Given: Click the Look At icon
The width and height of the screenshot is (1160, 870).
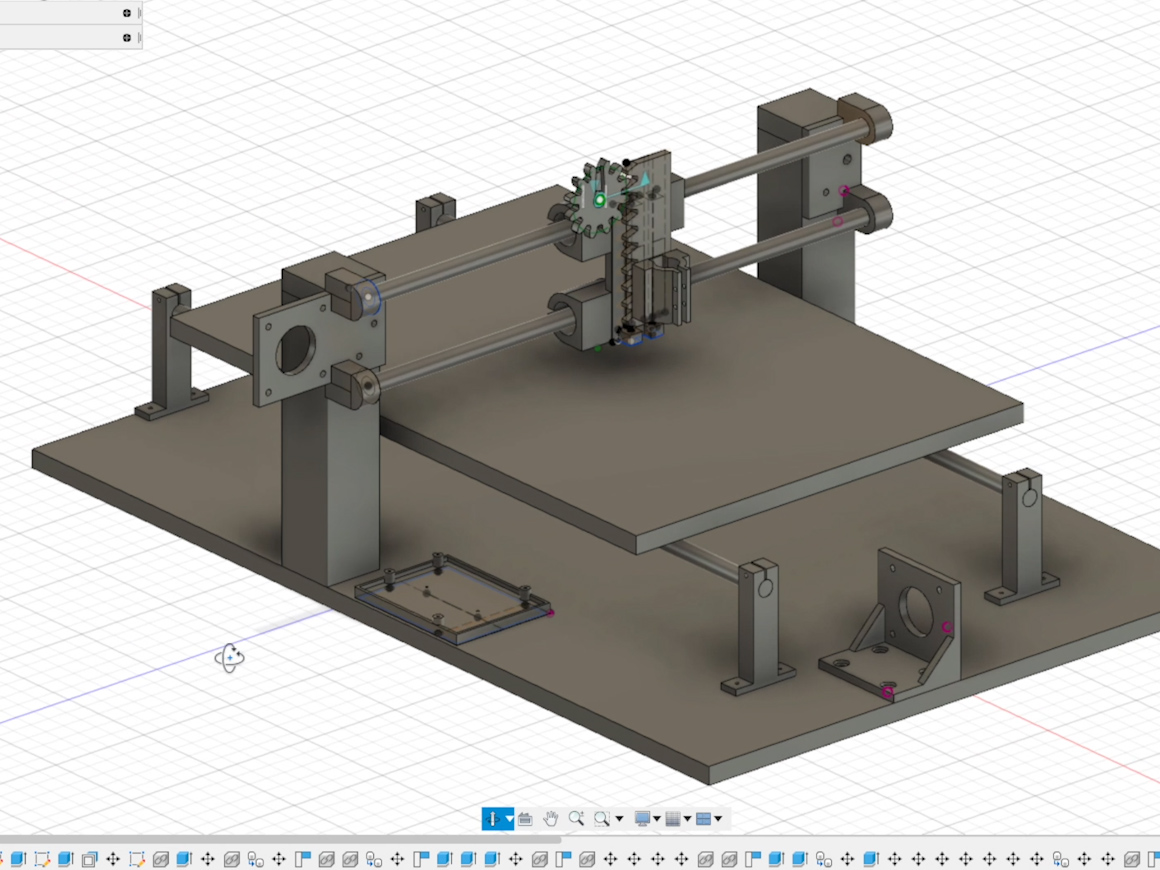Looking at the screenshot, I should pos(525,819).
